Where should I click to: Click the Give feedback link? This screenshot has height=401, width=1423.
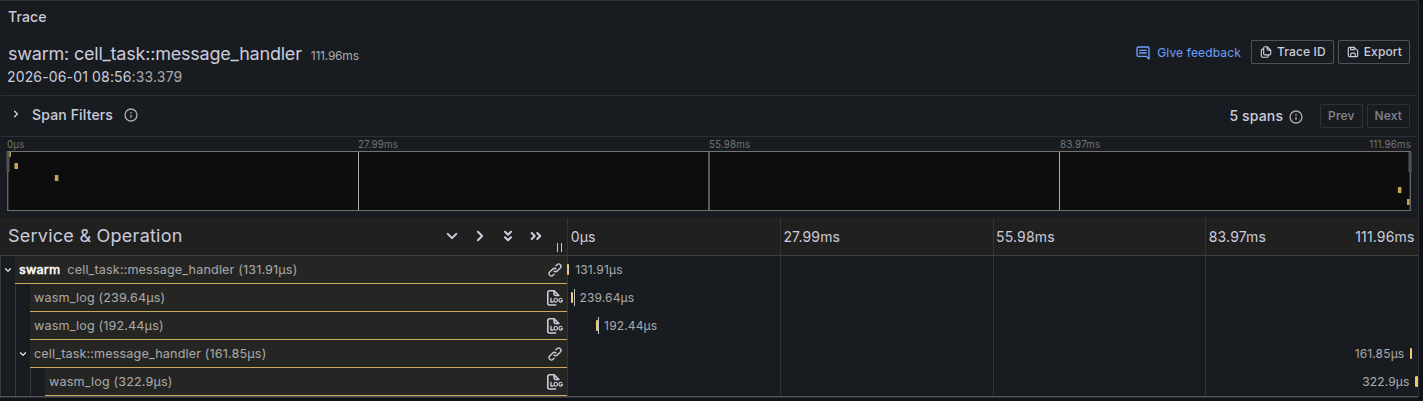click(x=1188, y=52)
